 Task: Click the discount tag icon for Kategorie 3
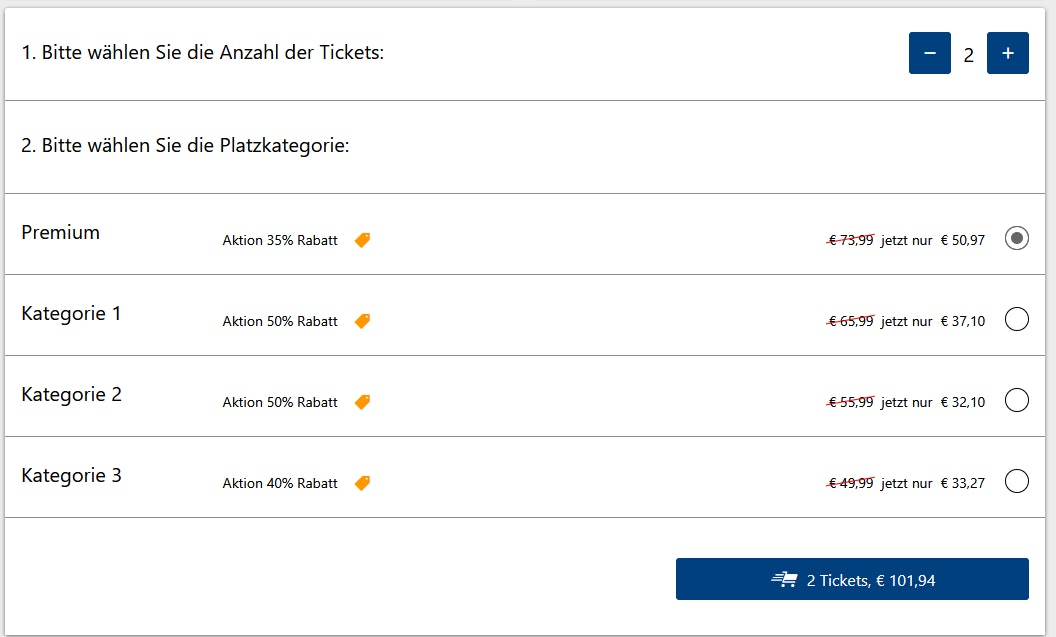click(362, 483)
